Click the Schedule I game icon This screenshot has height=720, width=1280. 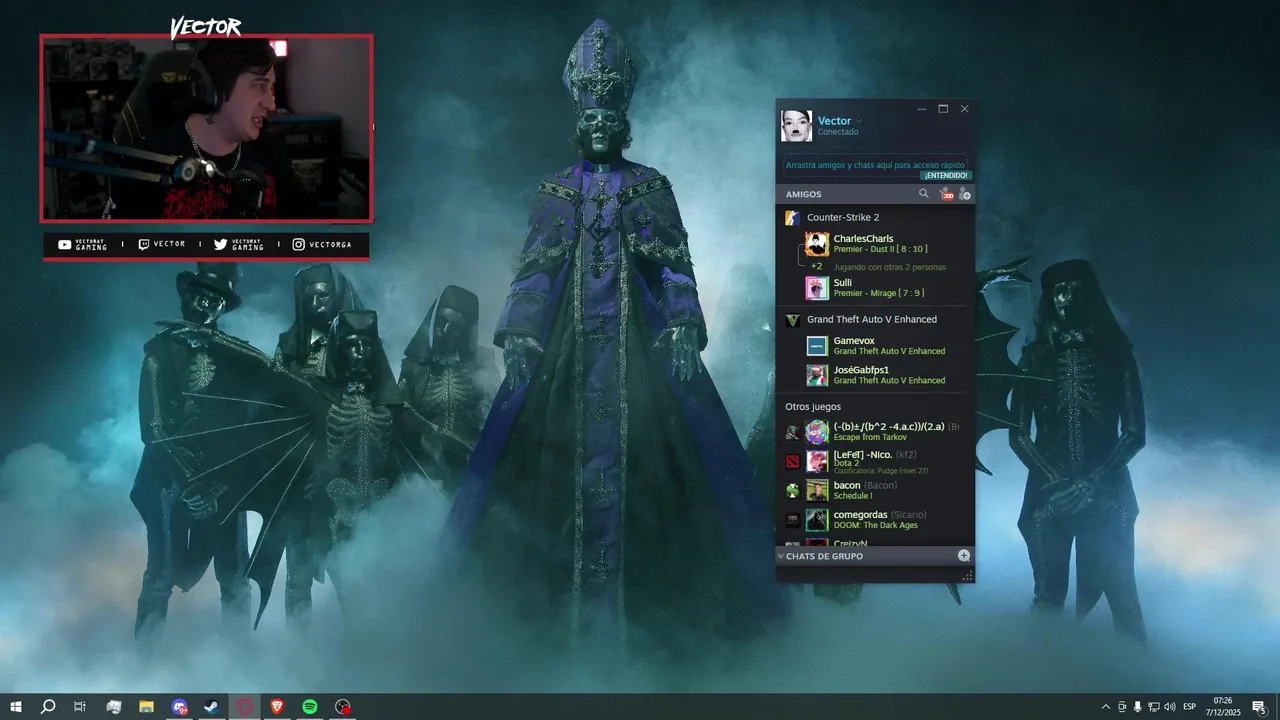[792, 491]
